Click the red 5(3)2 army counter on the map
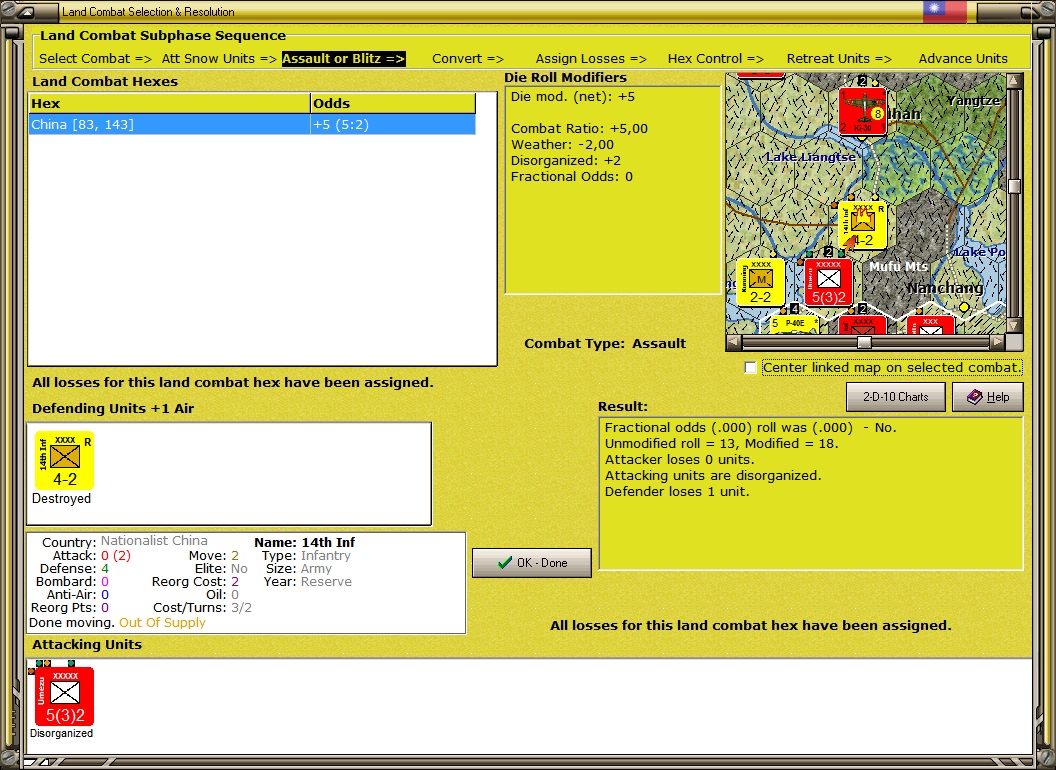The width and height of the screenshot is (1056, 770). pos(828,282)
